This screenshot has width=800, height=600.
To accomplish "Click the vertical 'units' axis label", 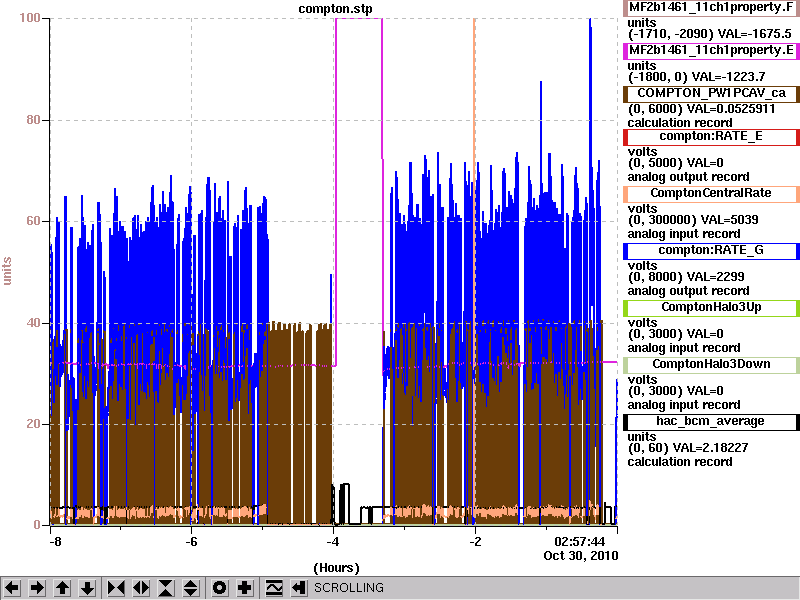I will [7, 271].
